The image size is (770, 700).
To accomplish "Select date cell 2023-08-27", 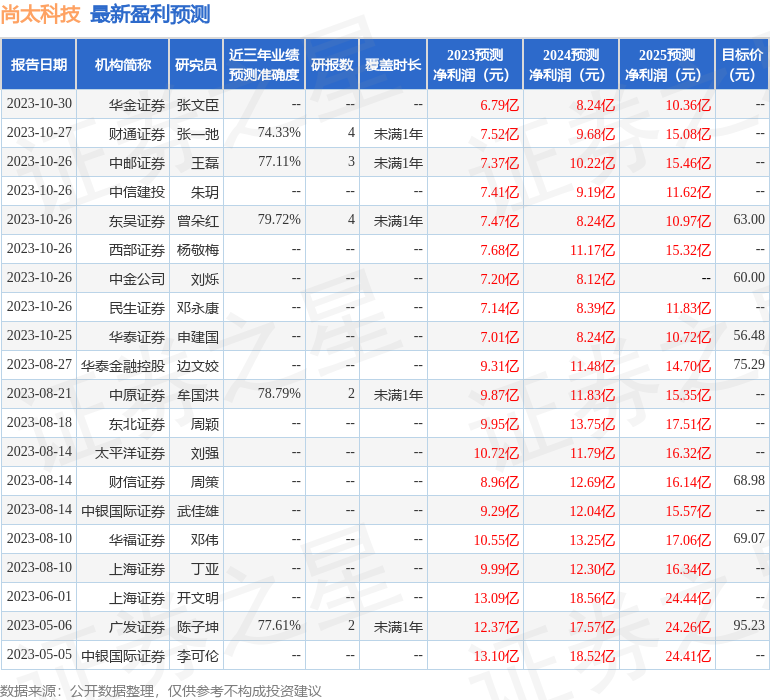I will pos(39,364).
